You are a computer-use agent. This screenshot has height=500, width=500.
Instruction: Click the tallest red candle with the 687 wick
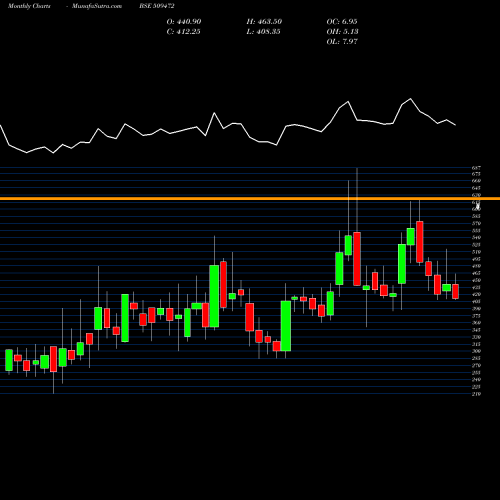357,259
